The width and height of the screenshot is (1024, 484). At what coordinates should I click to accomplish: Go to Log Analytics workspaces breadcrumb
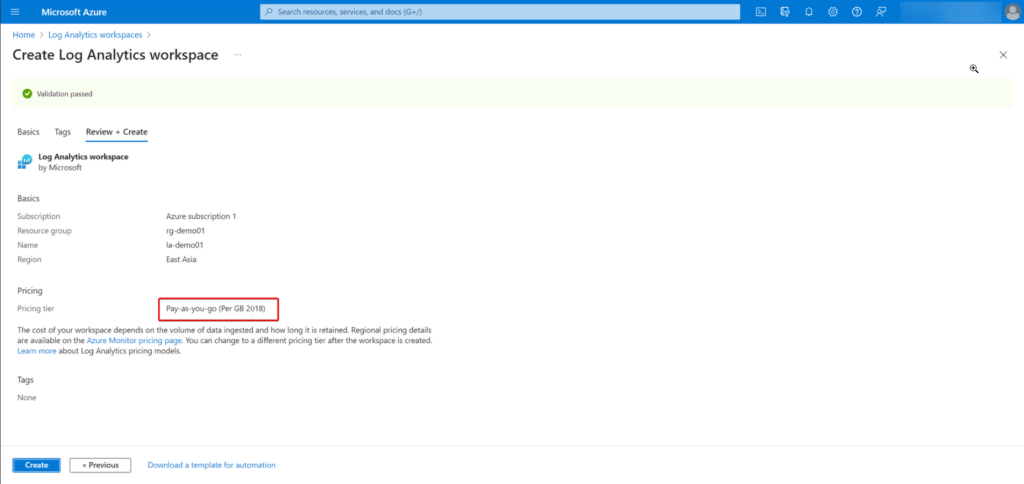tap(95, 35)
